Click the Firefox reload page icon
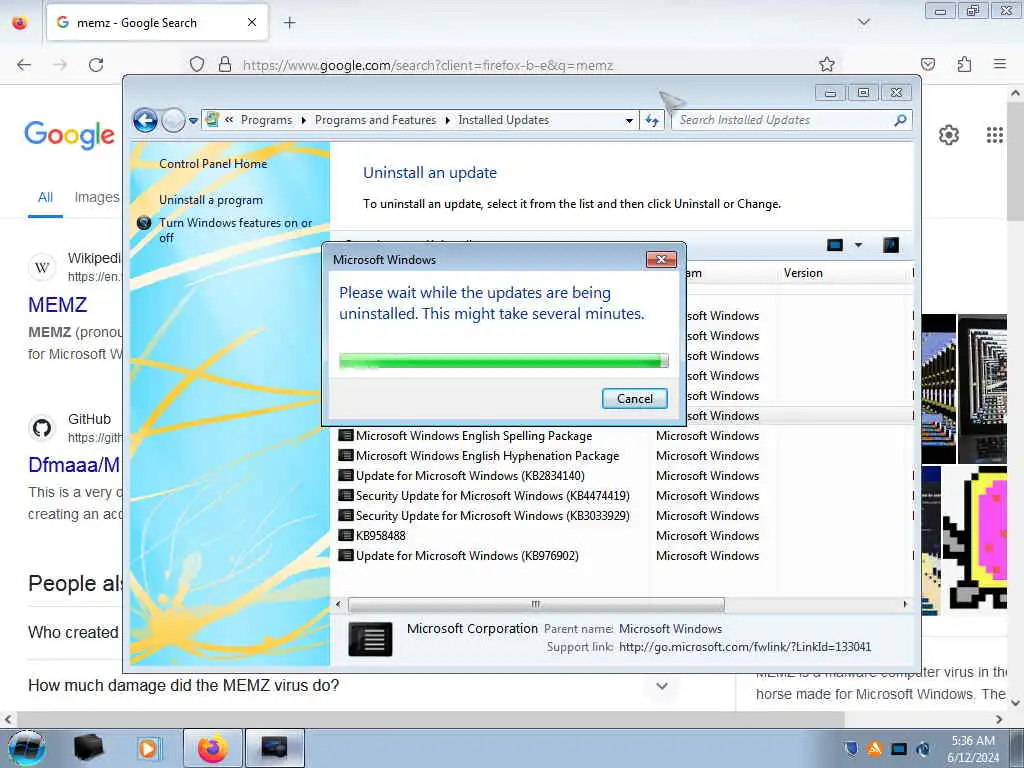 click(96, 65)
